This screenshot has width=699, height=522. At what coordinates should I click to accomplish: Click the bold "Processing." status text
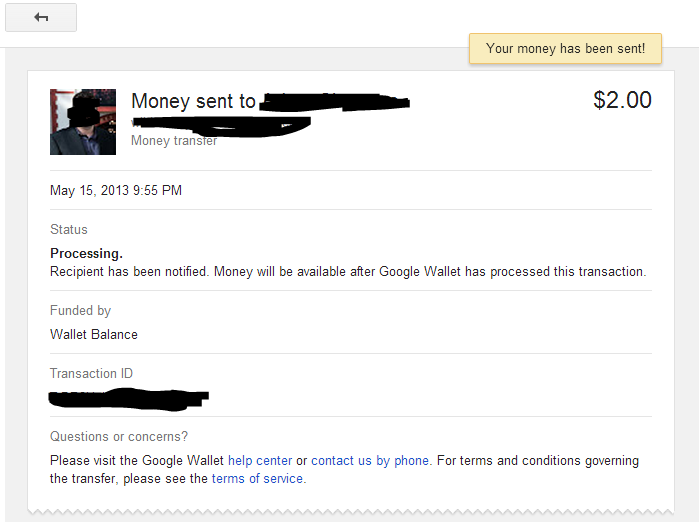click(86, 254)
